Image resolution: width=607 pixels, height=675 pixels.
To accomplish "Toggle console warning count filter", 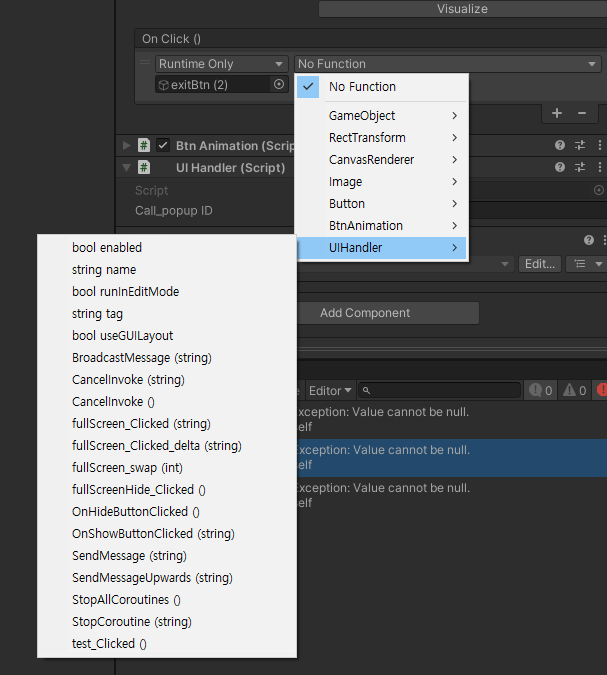I will pos(575,390).
